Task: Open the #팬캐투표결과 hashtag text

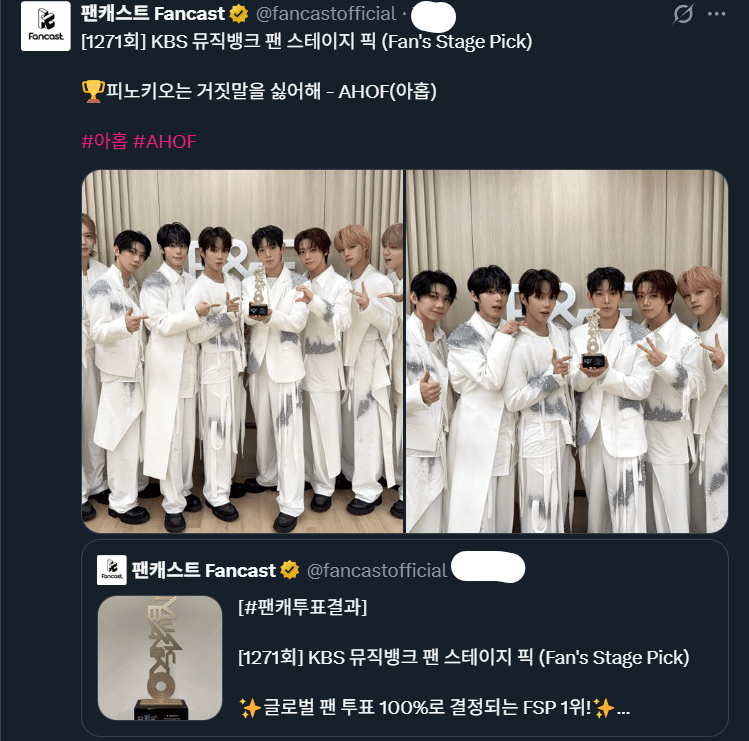Action: click(302, 607)
